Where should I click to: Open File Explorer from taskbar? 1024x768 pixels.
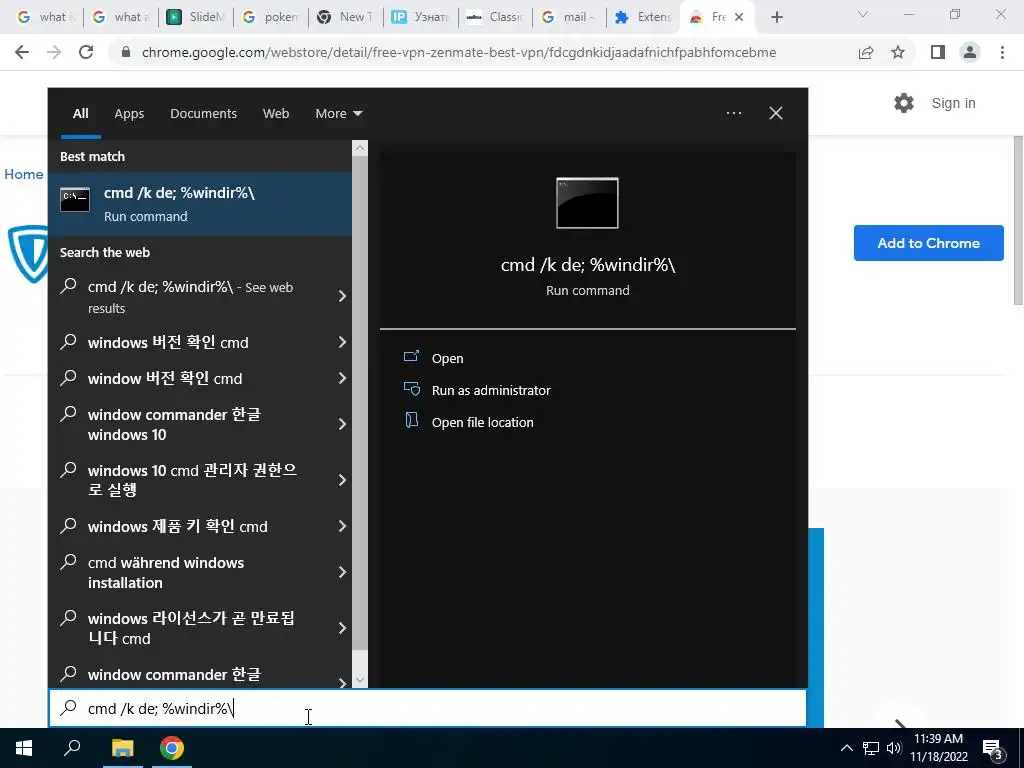(x=122, y=748)
